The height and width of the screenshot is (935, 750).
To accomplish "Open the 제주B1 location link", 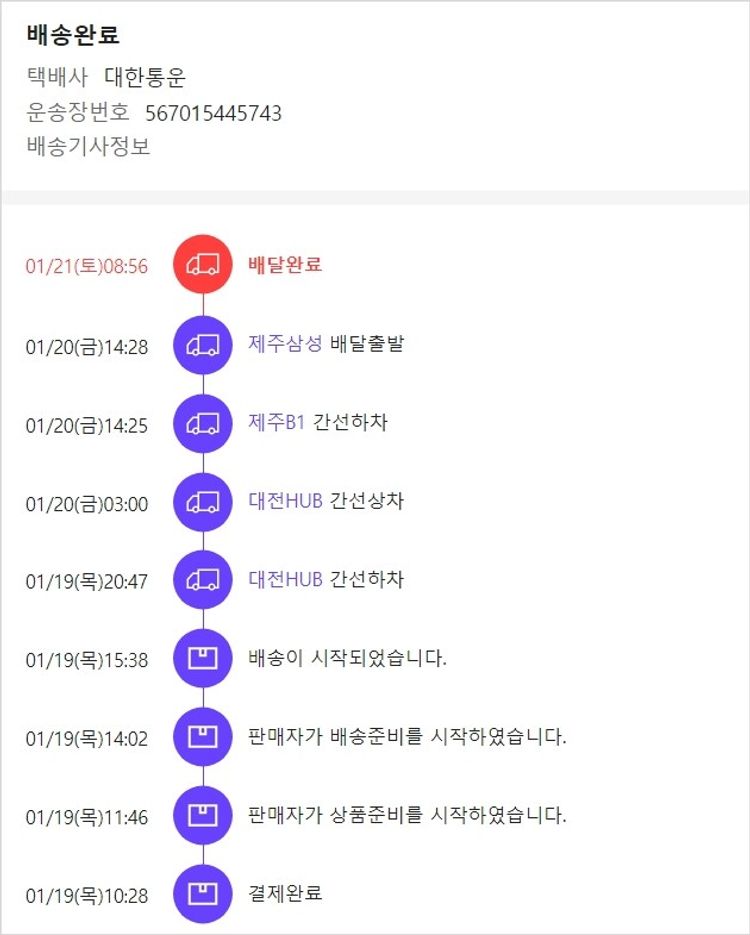I will point(276,423).
